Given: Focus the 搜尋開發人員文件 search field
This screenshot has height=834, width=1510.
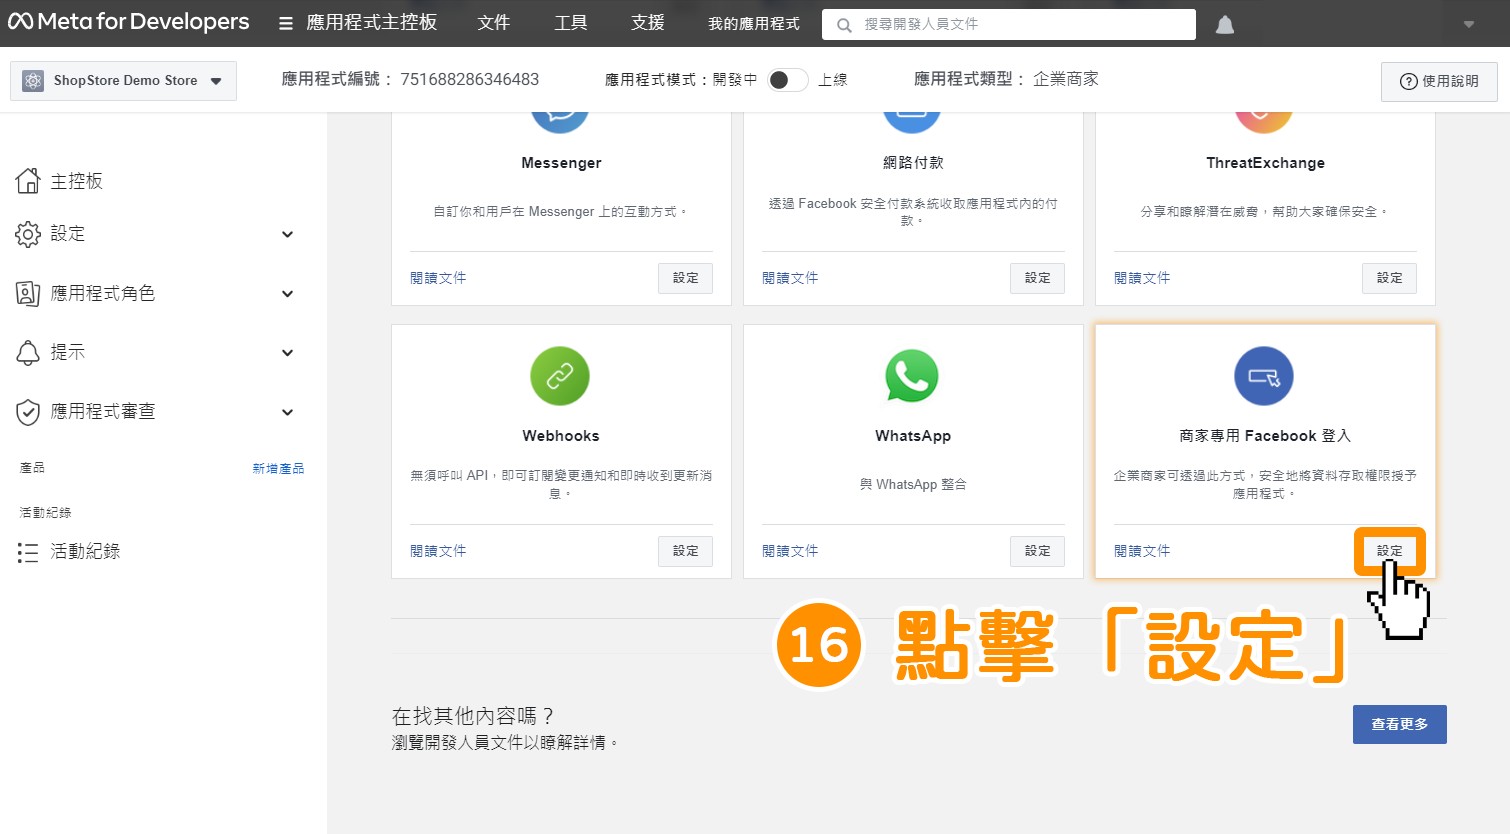Looking at the screenshot, I should pos(1009,24).
